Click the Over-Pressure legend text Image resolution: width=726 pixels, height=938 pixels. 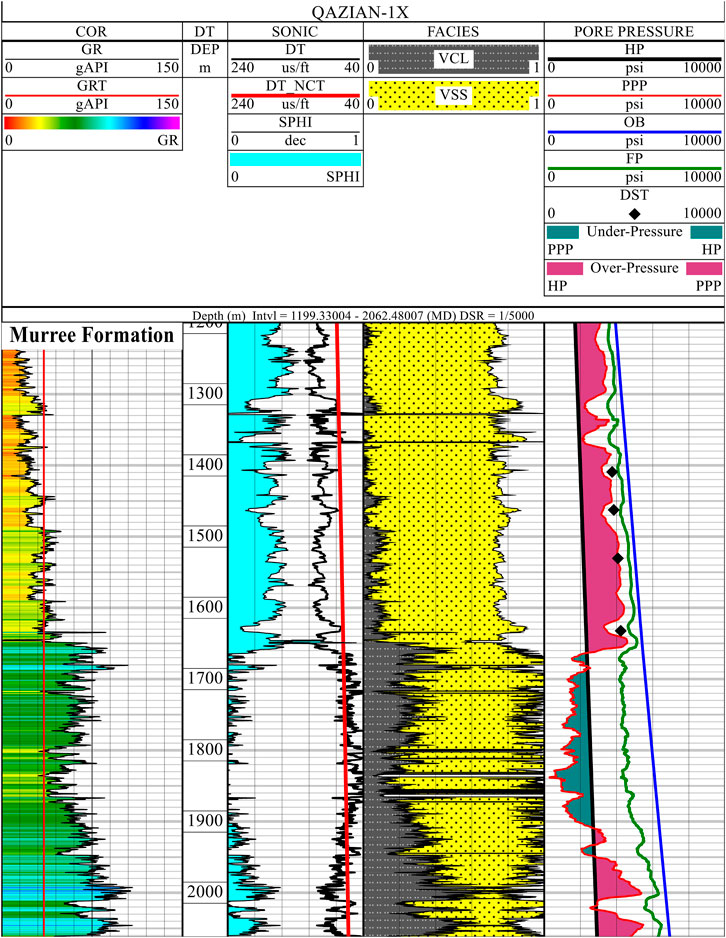pos(635,268)
